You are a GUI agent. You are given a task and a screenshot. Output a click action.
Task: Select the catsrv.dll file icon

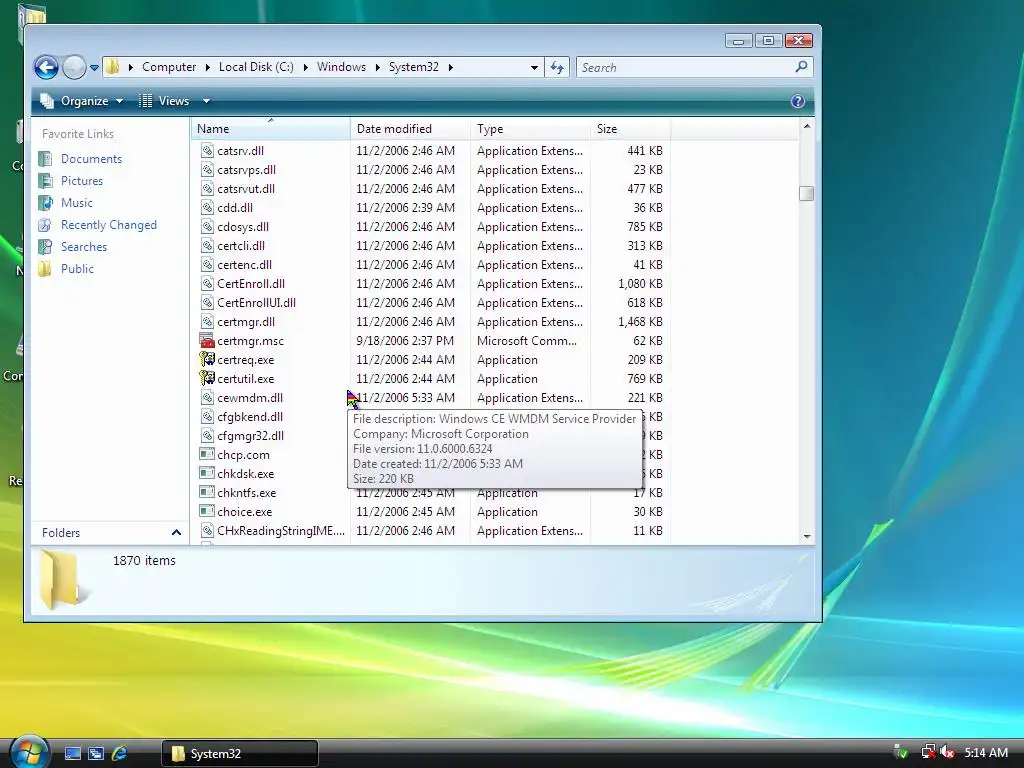click(x=207, y=150)
